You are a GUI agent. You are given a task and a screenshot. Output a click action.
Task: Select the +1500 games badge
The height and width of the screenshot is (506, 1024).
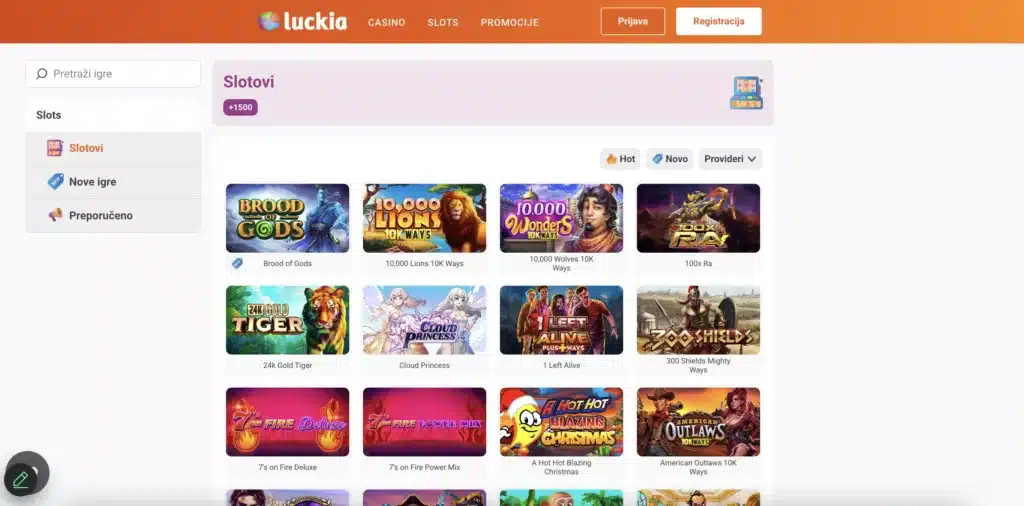coord(240,107)
